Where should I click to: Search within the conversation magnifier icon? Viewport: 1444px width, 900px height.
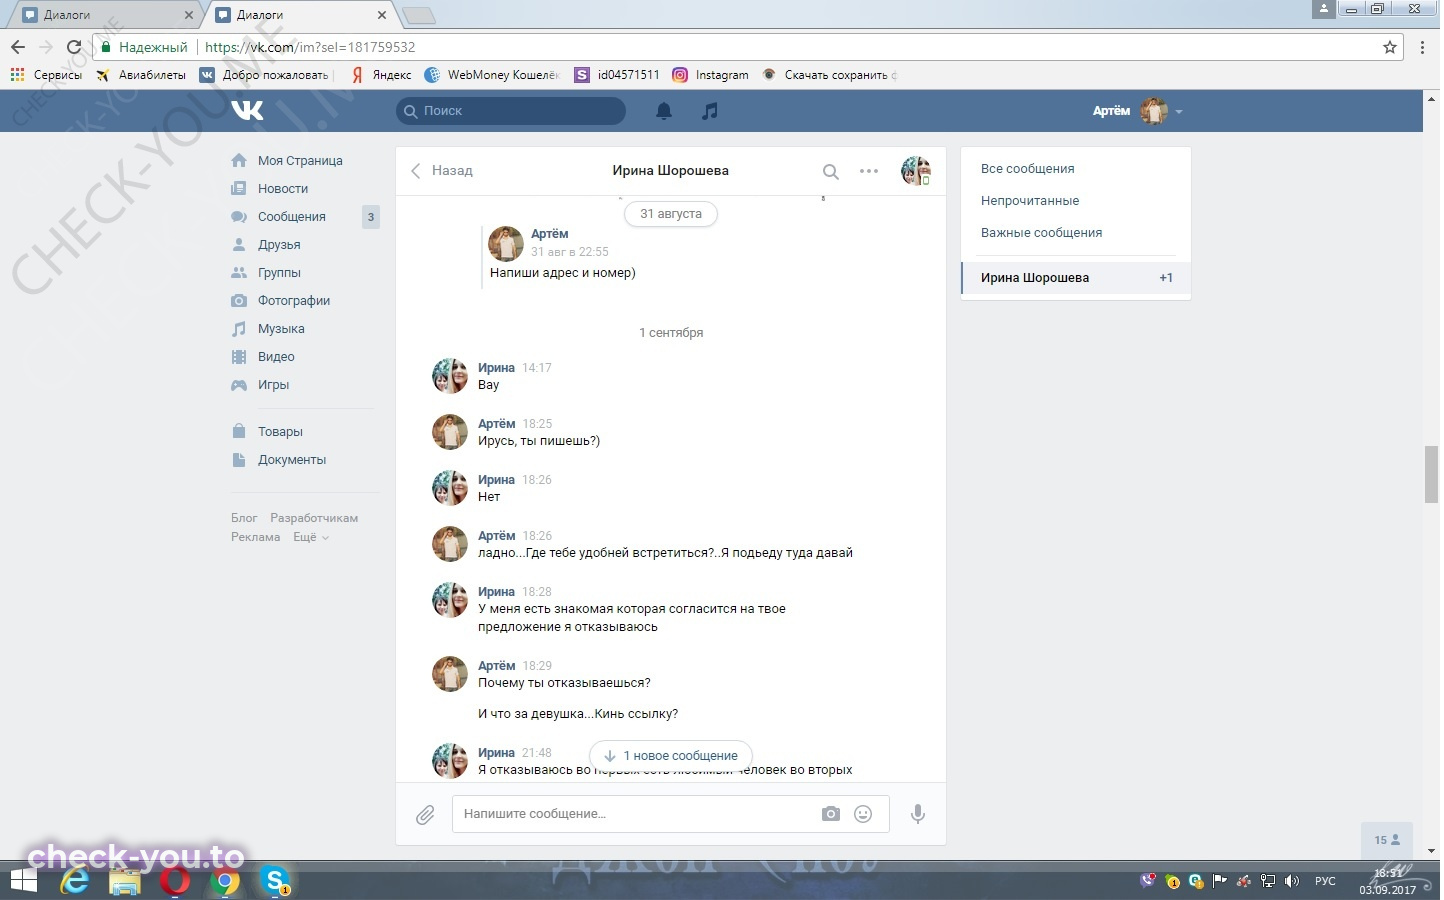click(x=830, y=172)
